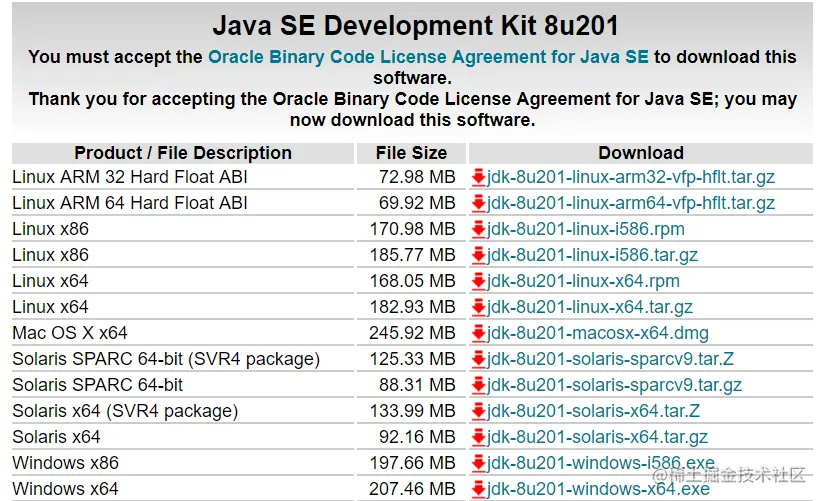This screenshot has height=501, width=822.
Task: Click the 207.46 MB file size
Action: [413, 489]
